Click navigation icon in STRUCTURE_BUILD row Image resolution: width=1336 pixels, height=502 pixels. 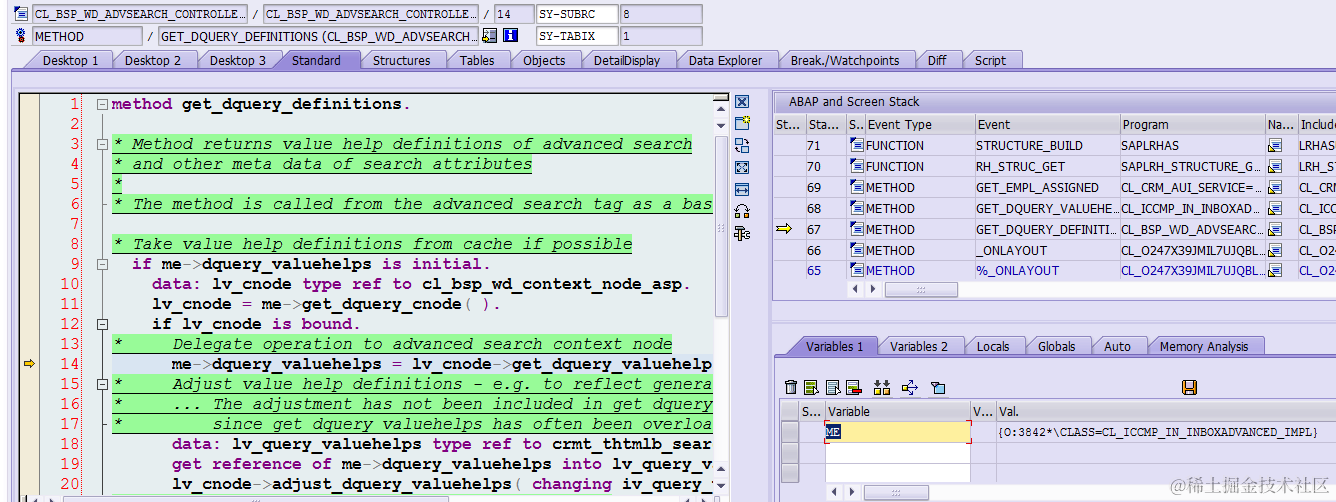pos(1275,146)
